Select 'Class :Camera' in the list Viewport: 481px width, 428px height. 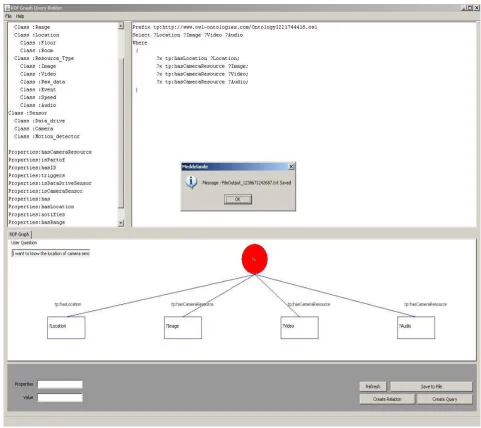pos(34,128)
